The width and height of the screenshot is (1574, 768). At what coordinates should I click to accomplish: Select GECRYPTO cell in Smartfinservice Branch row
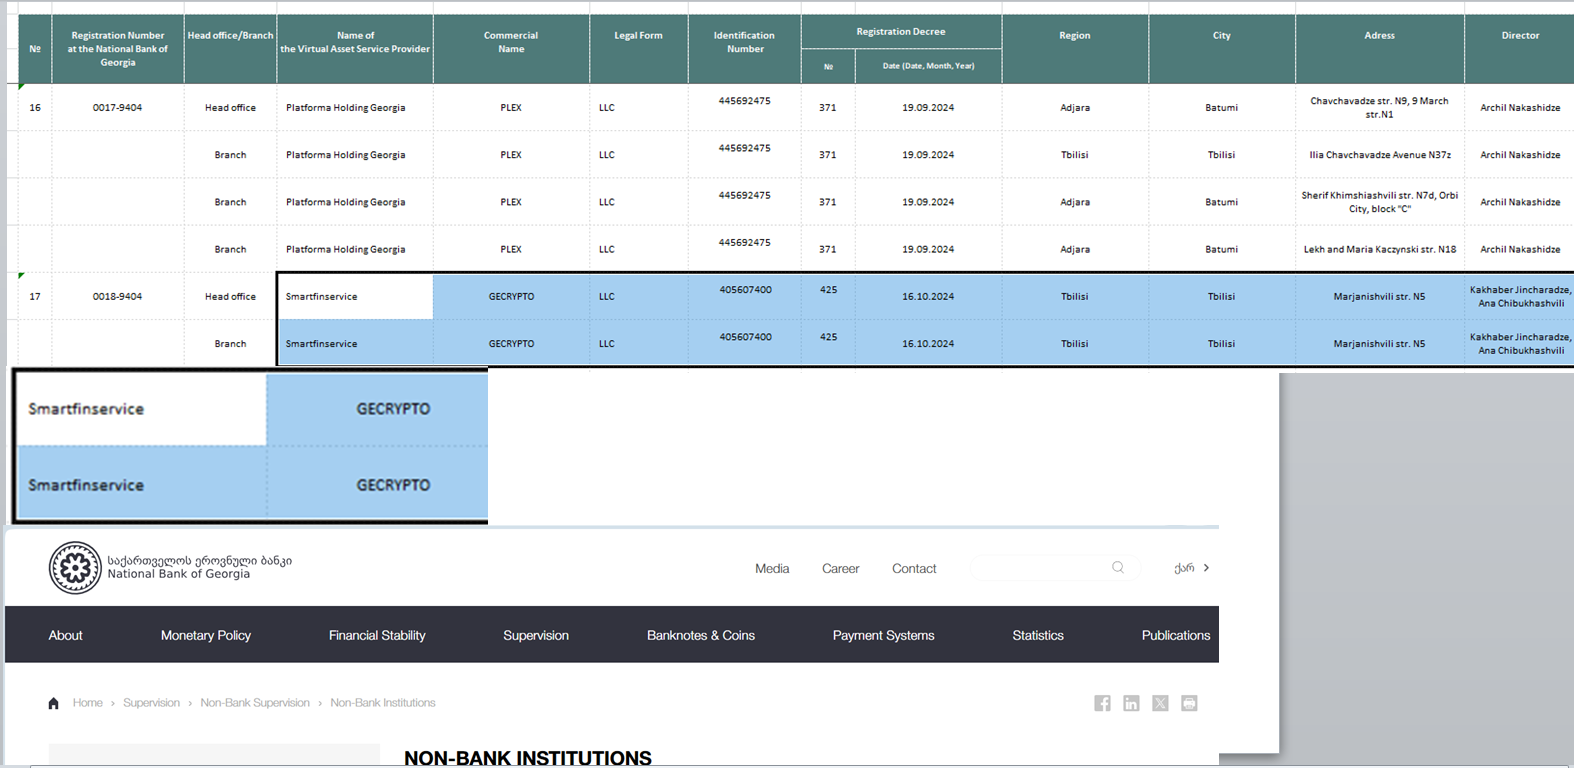[x=511, y=344]
